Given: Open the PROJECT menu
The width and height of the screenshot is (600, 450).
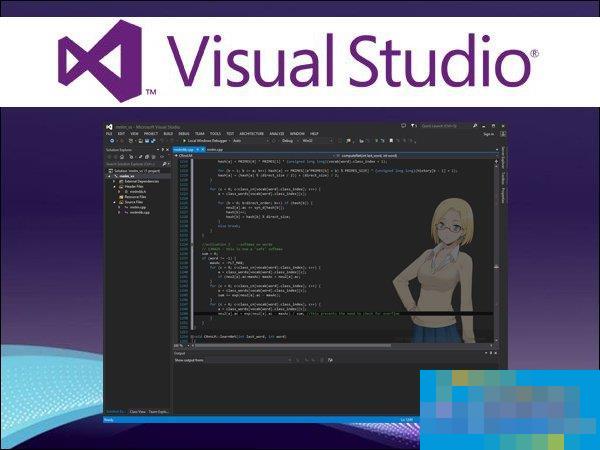Looking at the screenshot, I should point(151,134).
